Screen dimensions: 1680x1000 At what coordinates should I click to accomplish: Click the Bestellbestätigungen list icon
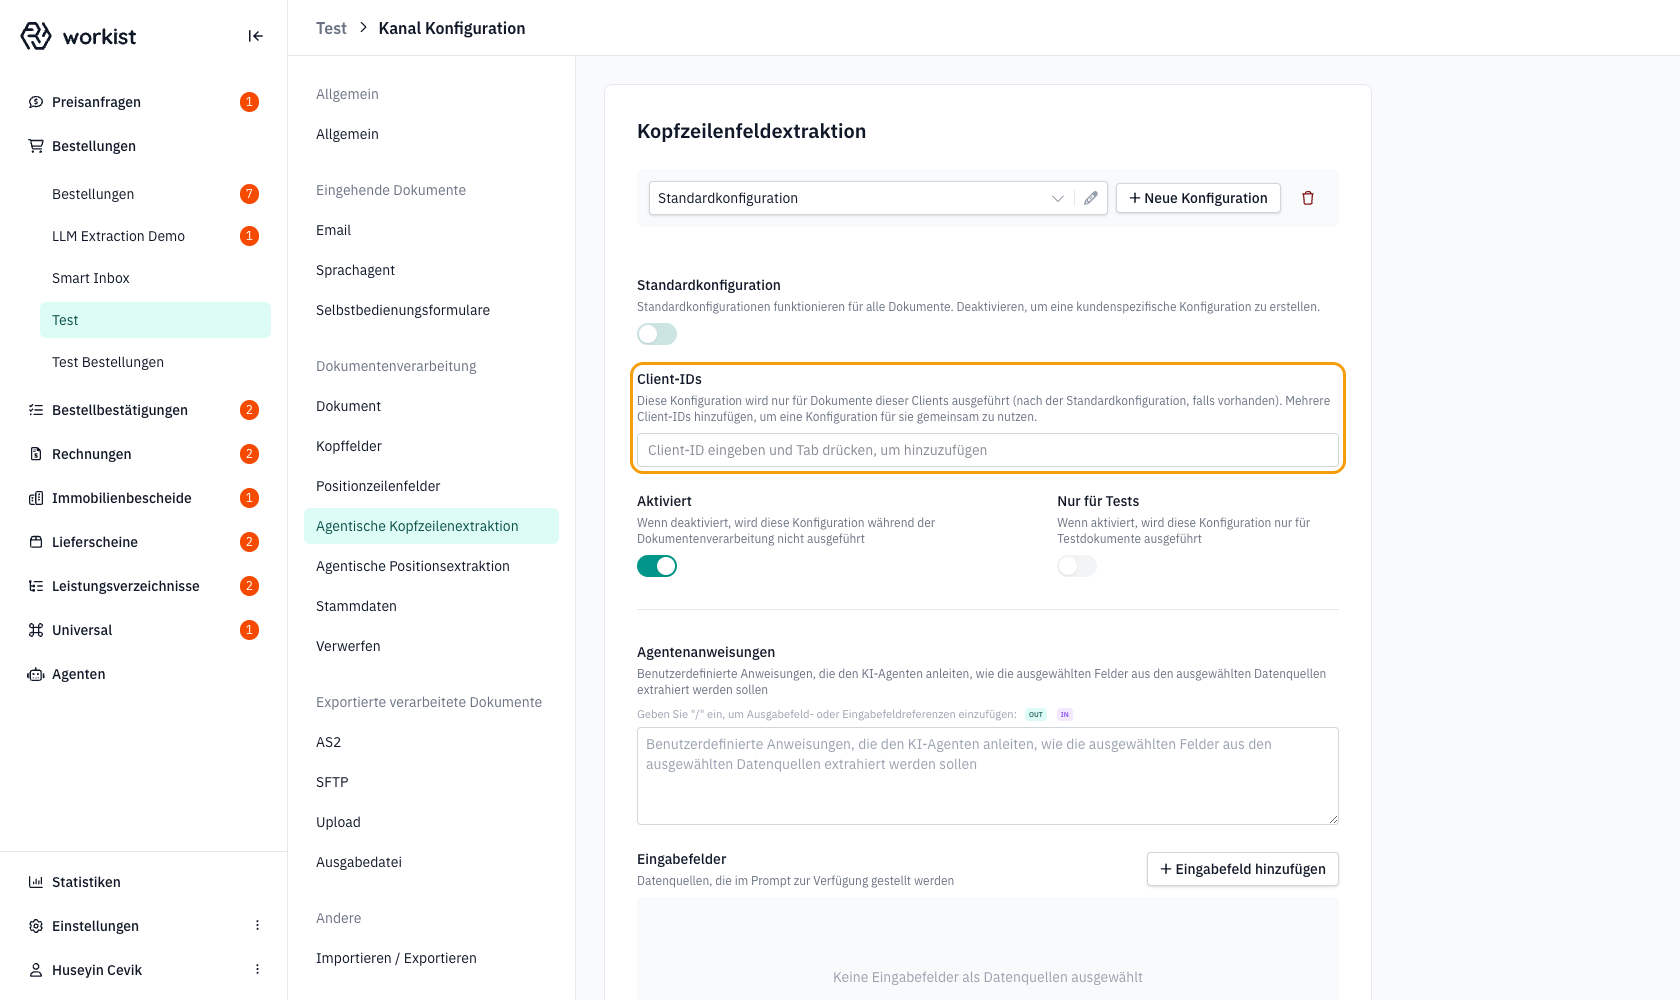pos(36,410)
